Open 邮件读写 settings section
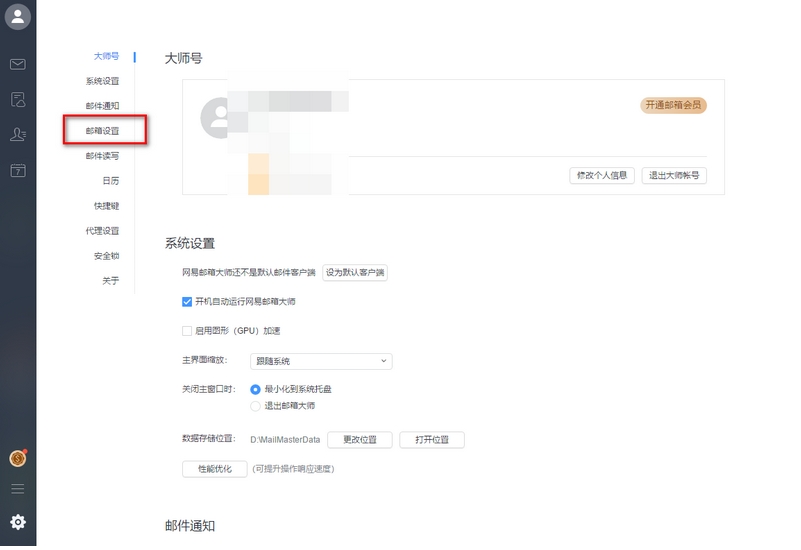Image resolution: width=801 pixels, height=550 pixels. coord(102,156)
